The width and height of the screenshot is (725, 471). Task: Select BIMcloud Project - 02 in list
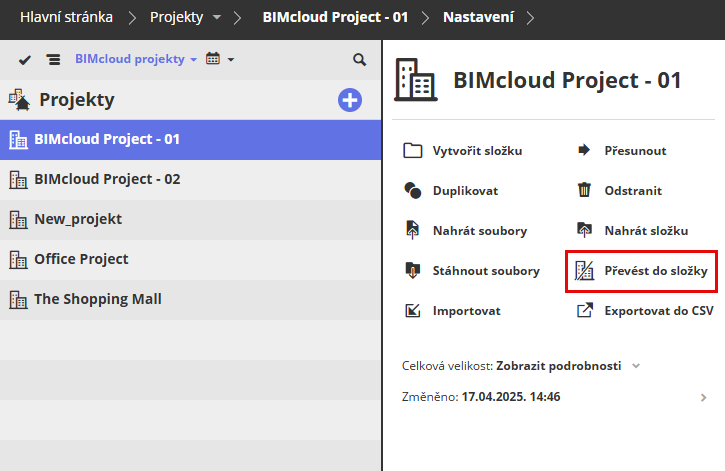coord(190,179)
